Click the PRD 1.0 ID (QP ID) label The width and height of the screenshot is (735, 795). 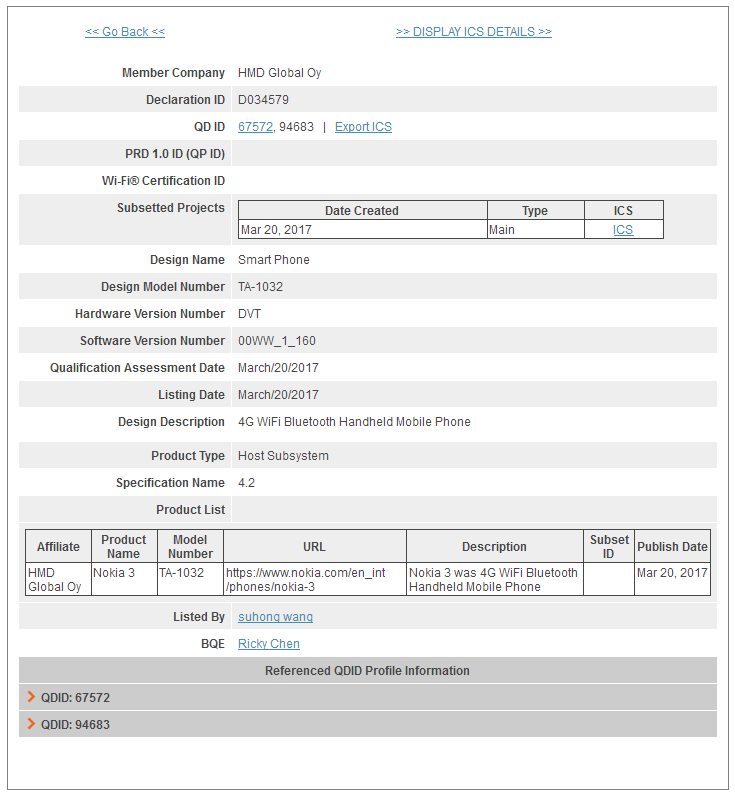(x=175, y=154)
